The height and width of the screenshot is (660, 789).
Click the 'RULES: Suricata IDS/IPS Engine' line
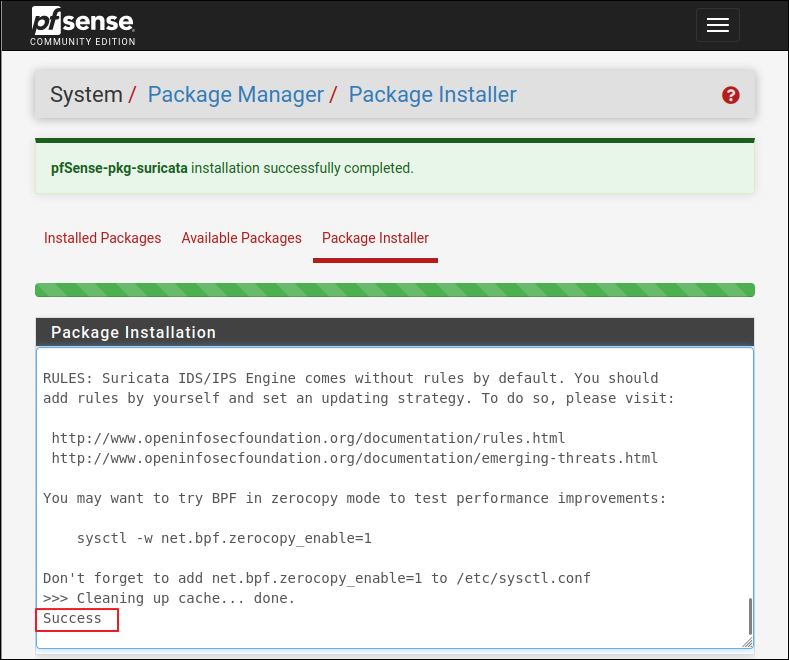tap(351, 378)
